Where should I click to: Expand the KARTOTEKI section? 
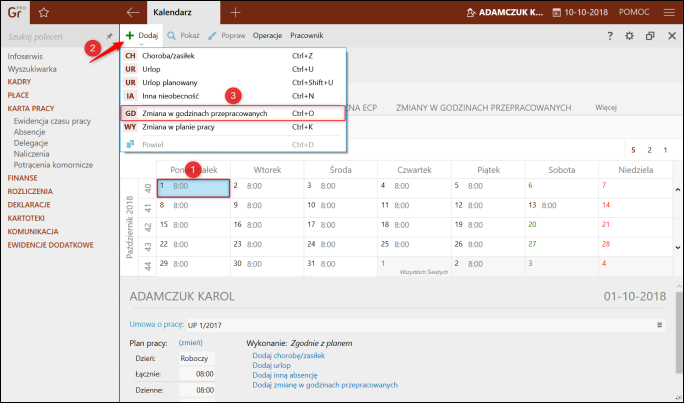pos(26,218)
